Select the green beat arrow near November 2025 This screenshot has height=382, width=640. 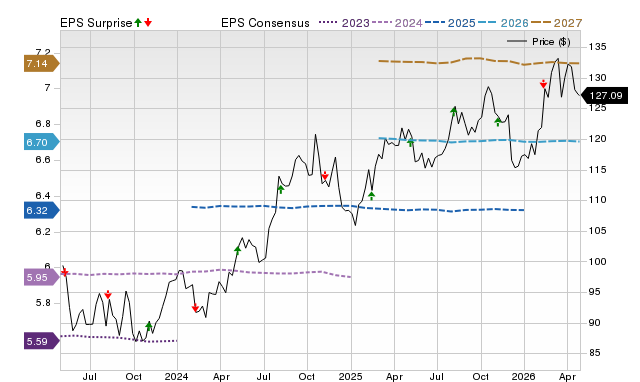[498, 122]
